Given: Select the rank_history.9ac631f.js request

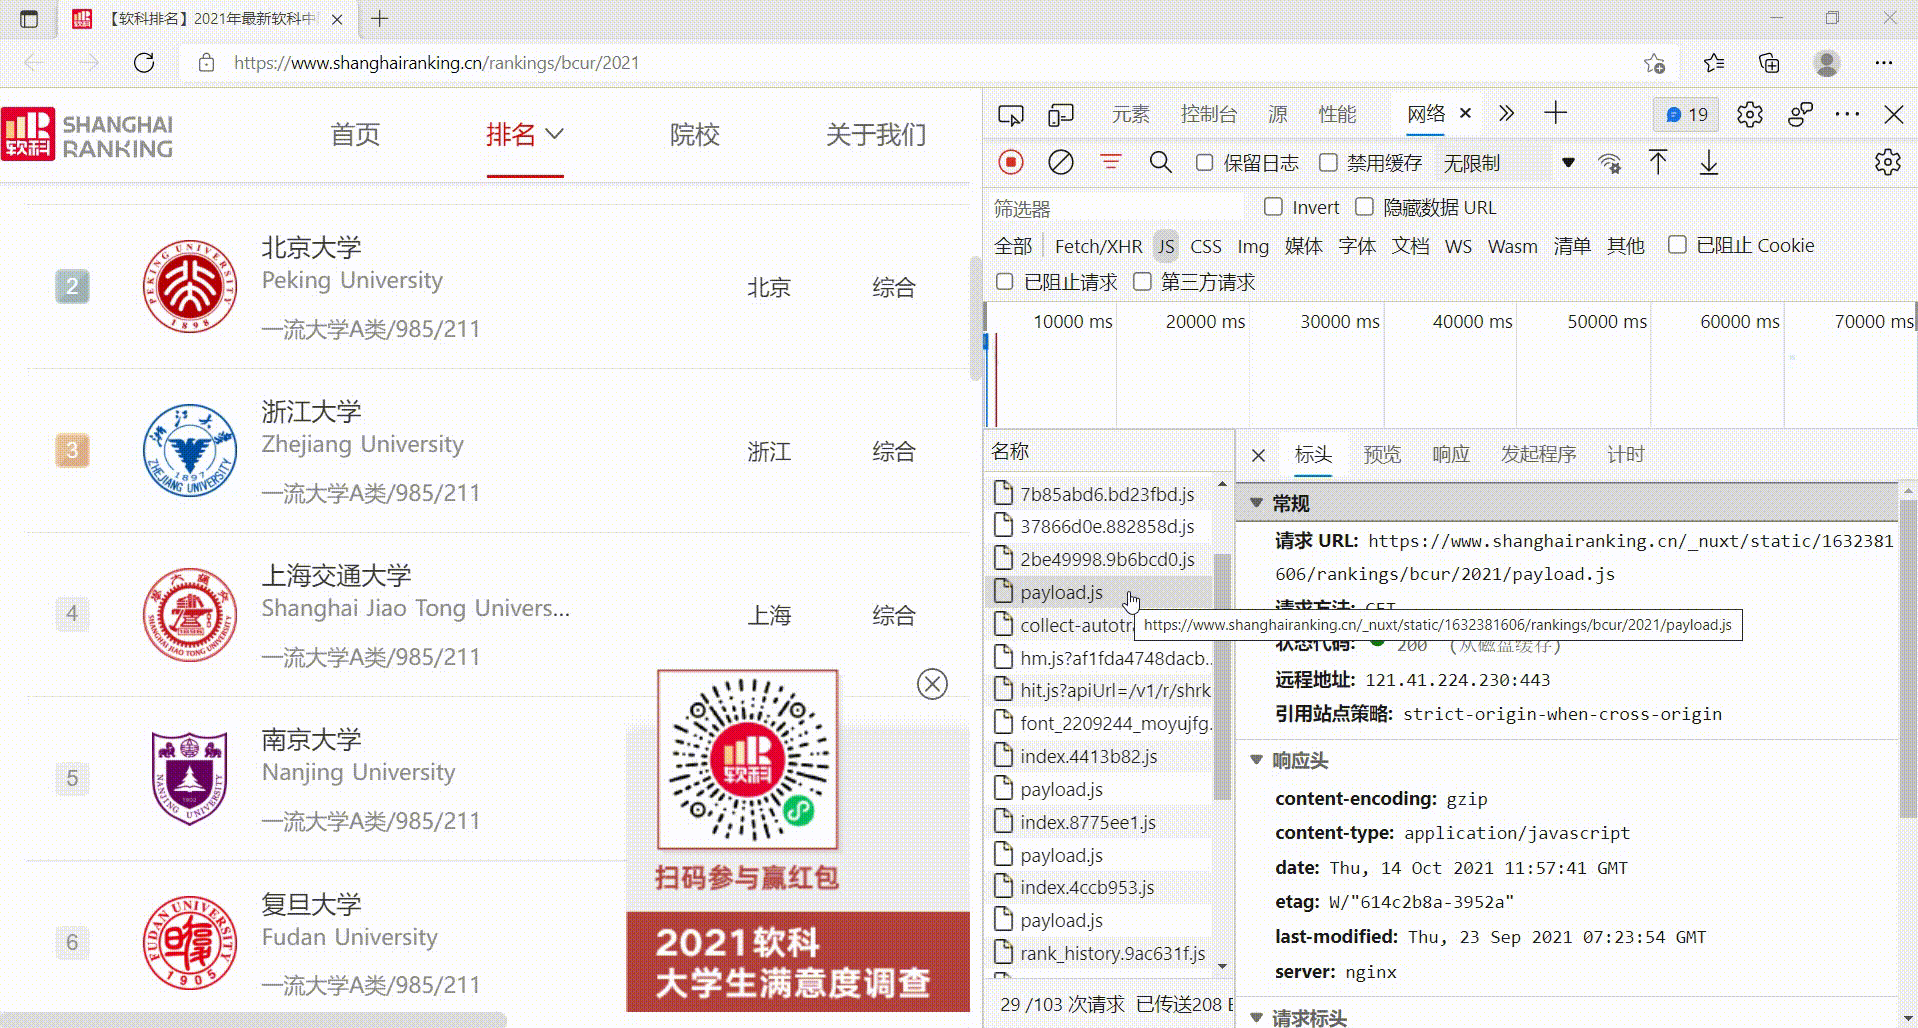Looking at the screenshot, I should pos(1112,953).
